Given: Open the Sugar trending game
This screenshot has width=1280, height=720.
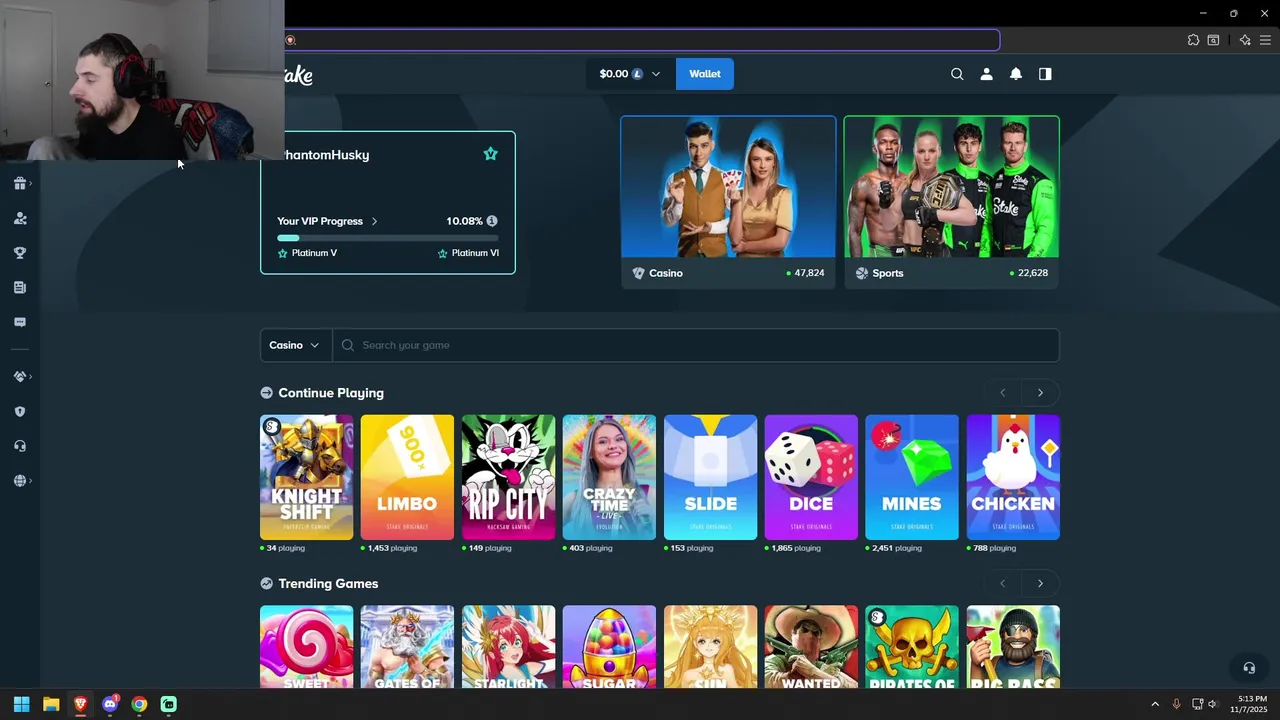Looking at the screenshot, I should click(x=609, y=647).
